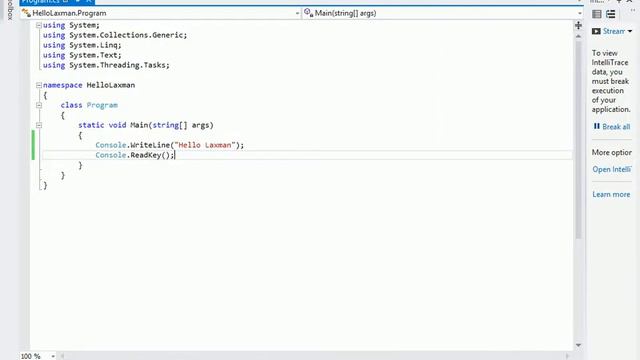Click on the "Hello Laxman" string literal
This screenshot has width=640, height=360.
[205, 145]
